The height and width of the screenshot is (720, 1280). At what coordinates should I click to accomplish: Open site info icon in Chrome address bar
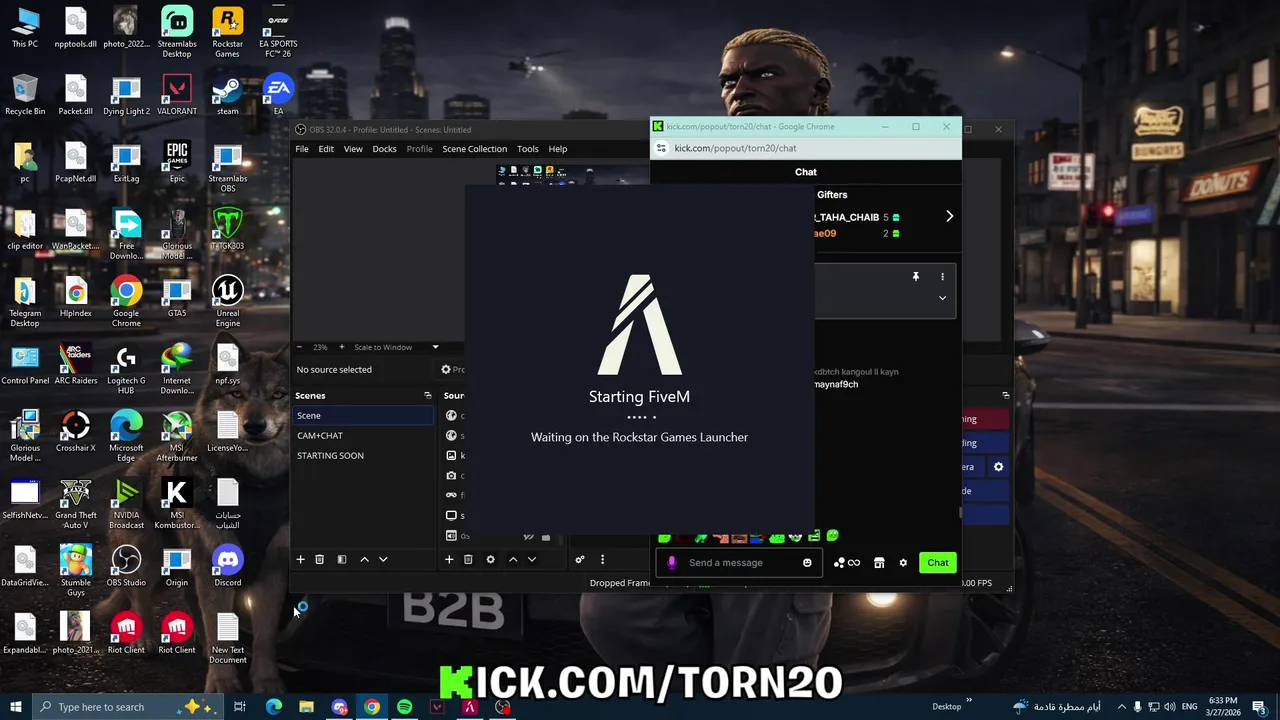tap(661, 148)
